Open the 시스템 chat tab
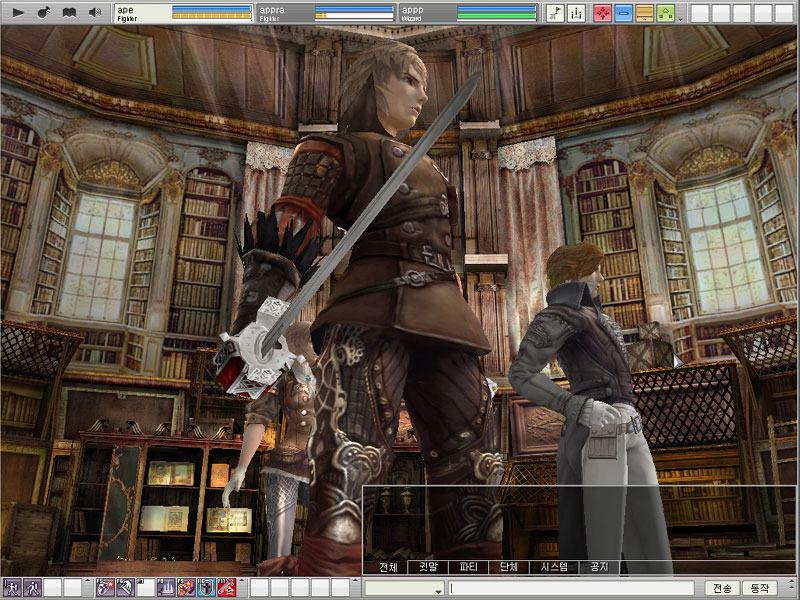The width and height of the screenshot is (800, 600). [x=553, y=567]
